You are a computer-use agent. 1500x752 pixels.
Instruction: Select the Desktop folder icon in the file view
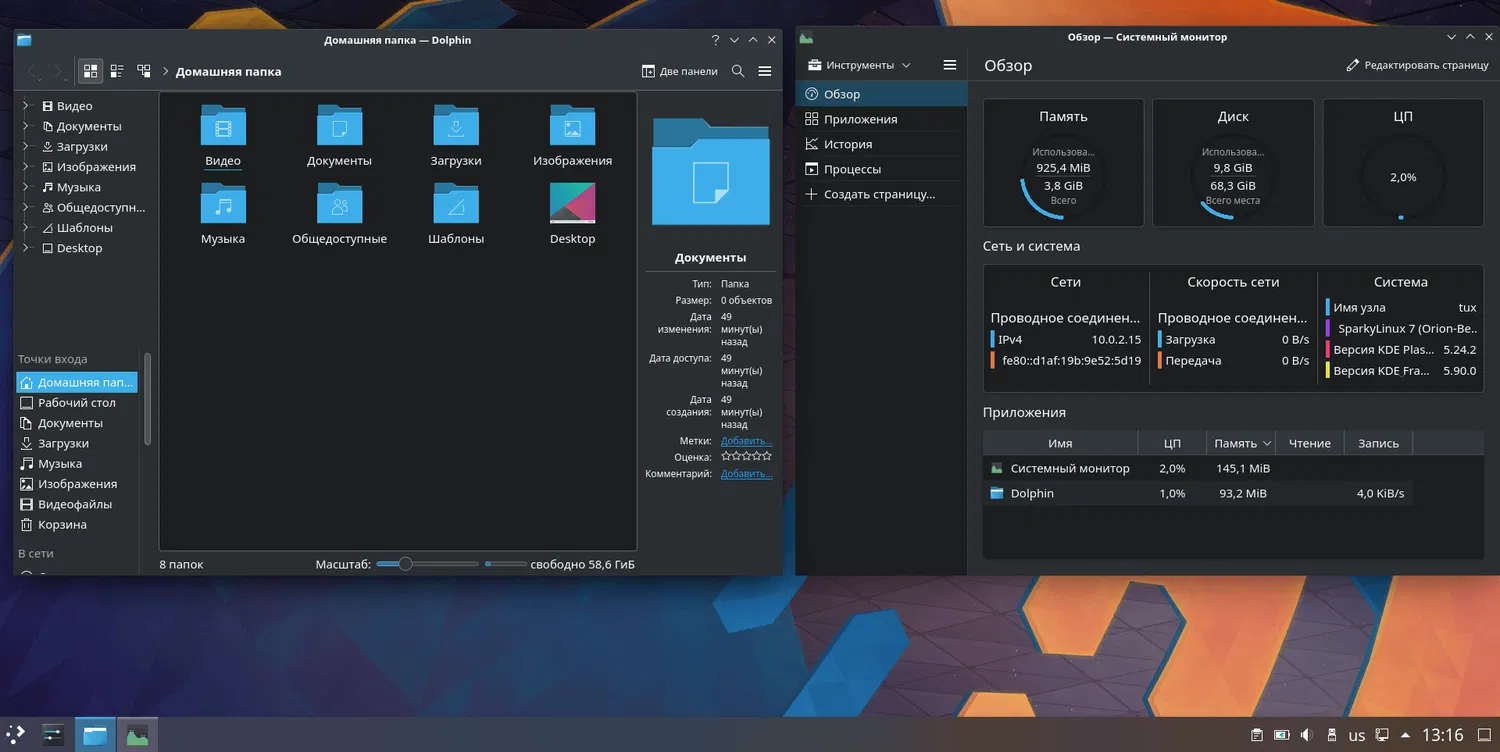(572, 204)
